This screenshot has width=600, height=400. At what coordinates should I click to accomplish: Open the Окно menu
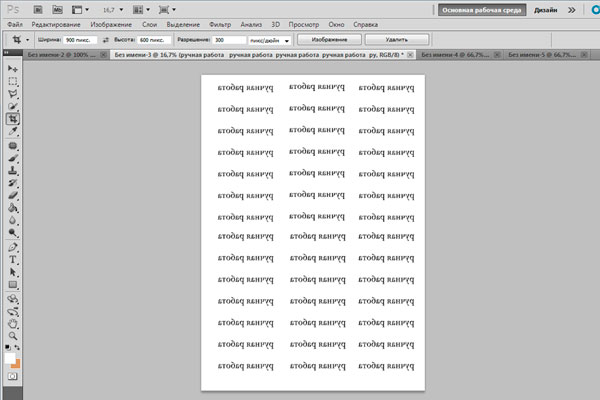point(336,24)
